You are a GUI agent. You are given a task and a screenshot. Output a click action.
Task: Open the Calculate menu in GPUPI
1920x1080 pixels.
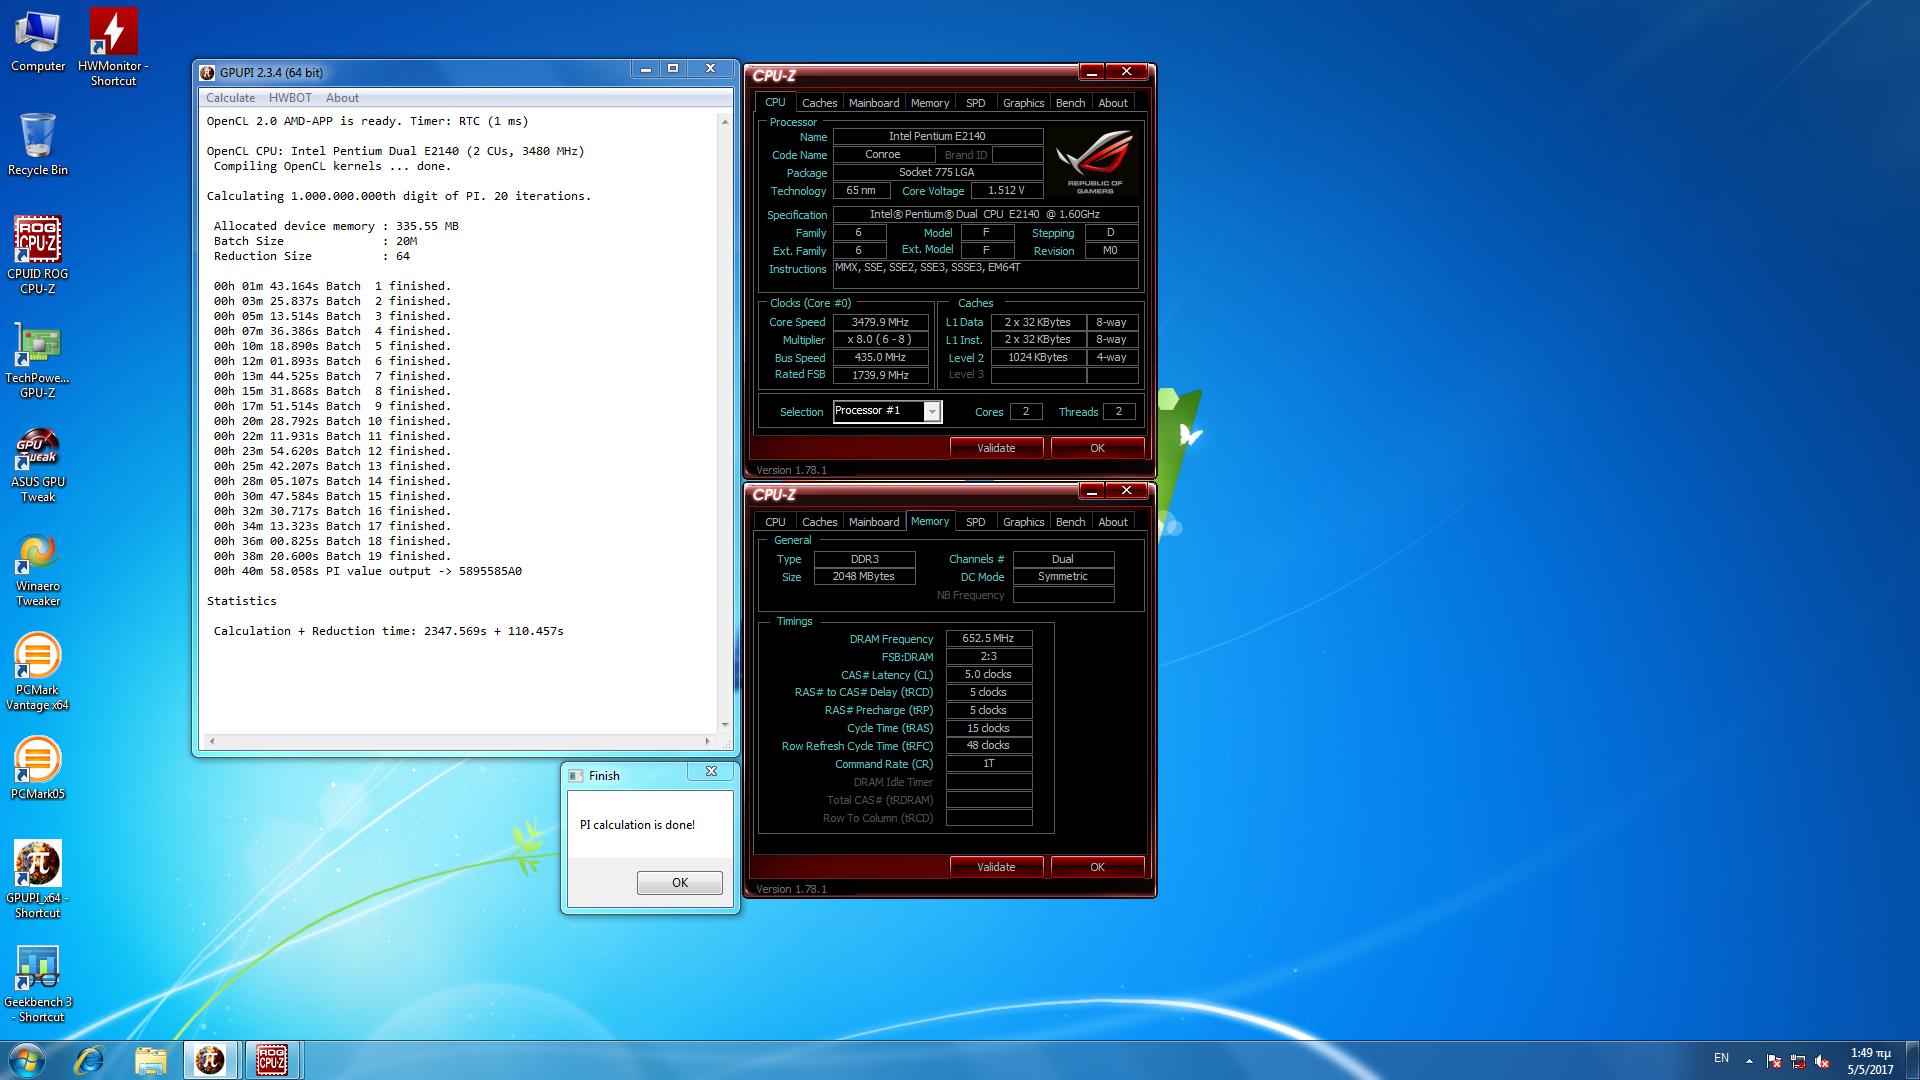(x=230, y=98)
